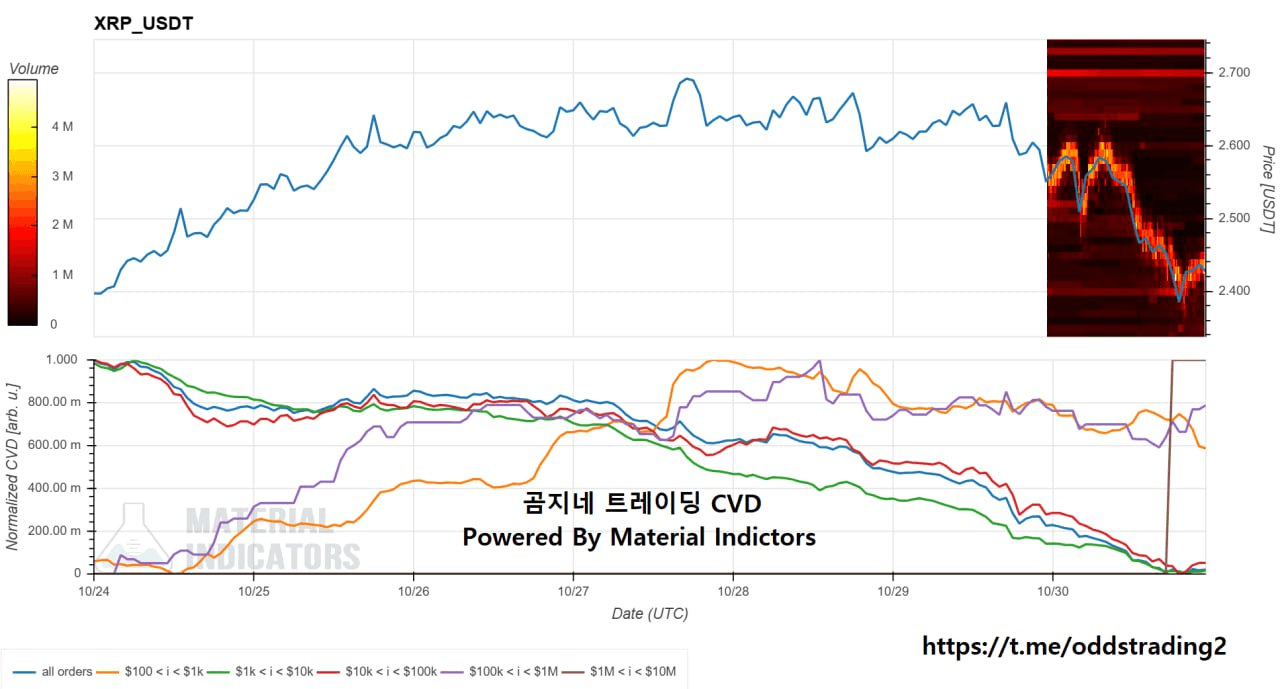Select the 10/27 date axis label
The image size is (1280, 689).
coord(573,592)
